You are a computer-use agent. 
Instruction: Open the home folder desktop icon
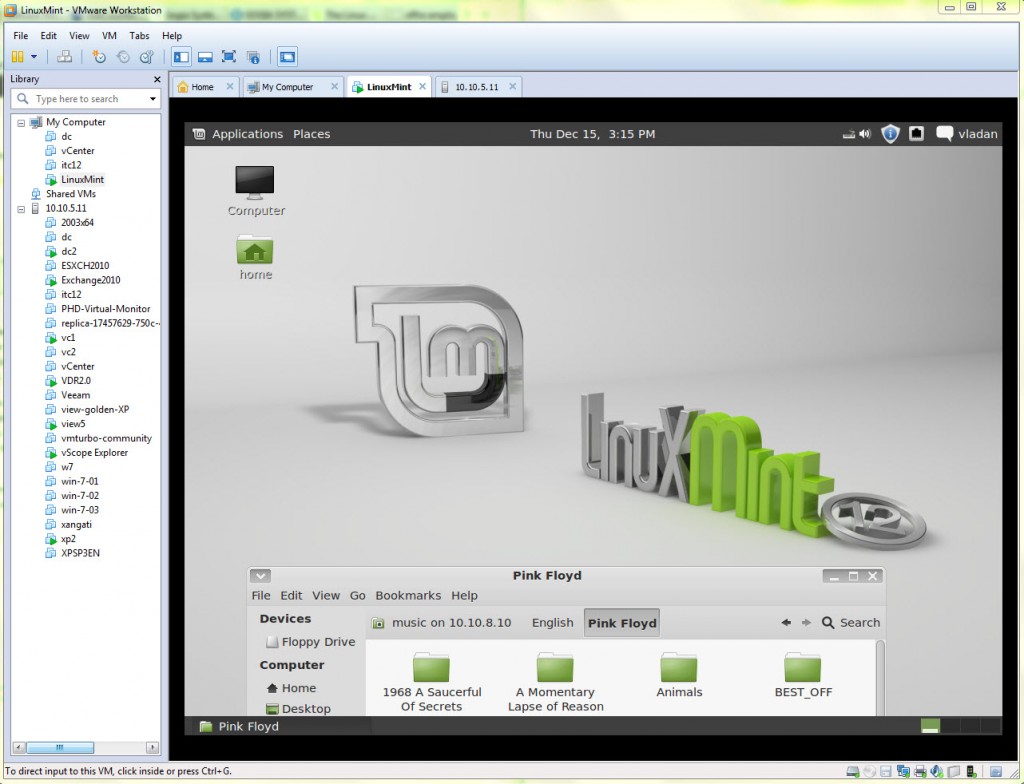point(255,256)
